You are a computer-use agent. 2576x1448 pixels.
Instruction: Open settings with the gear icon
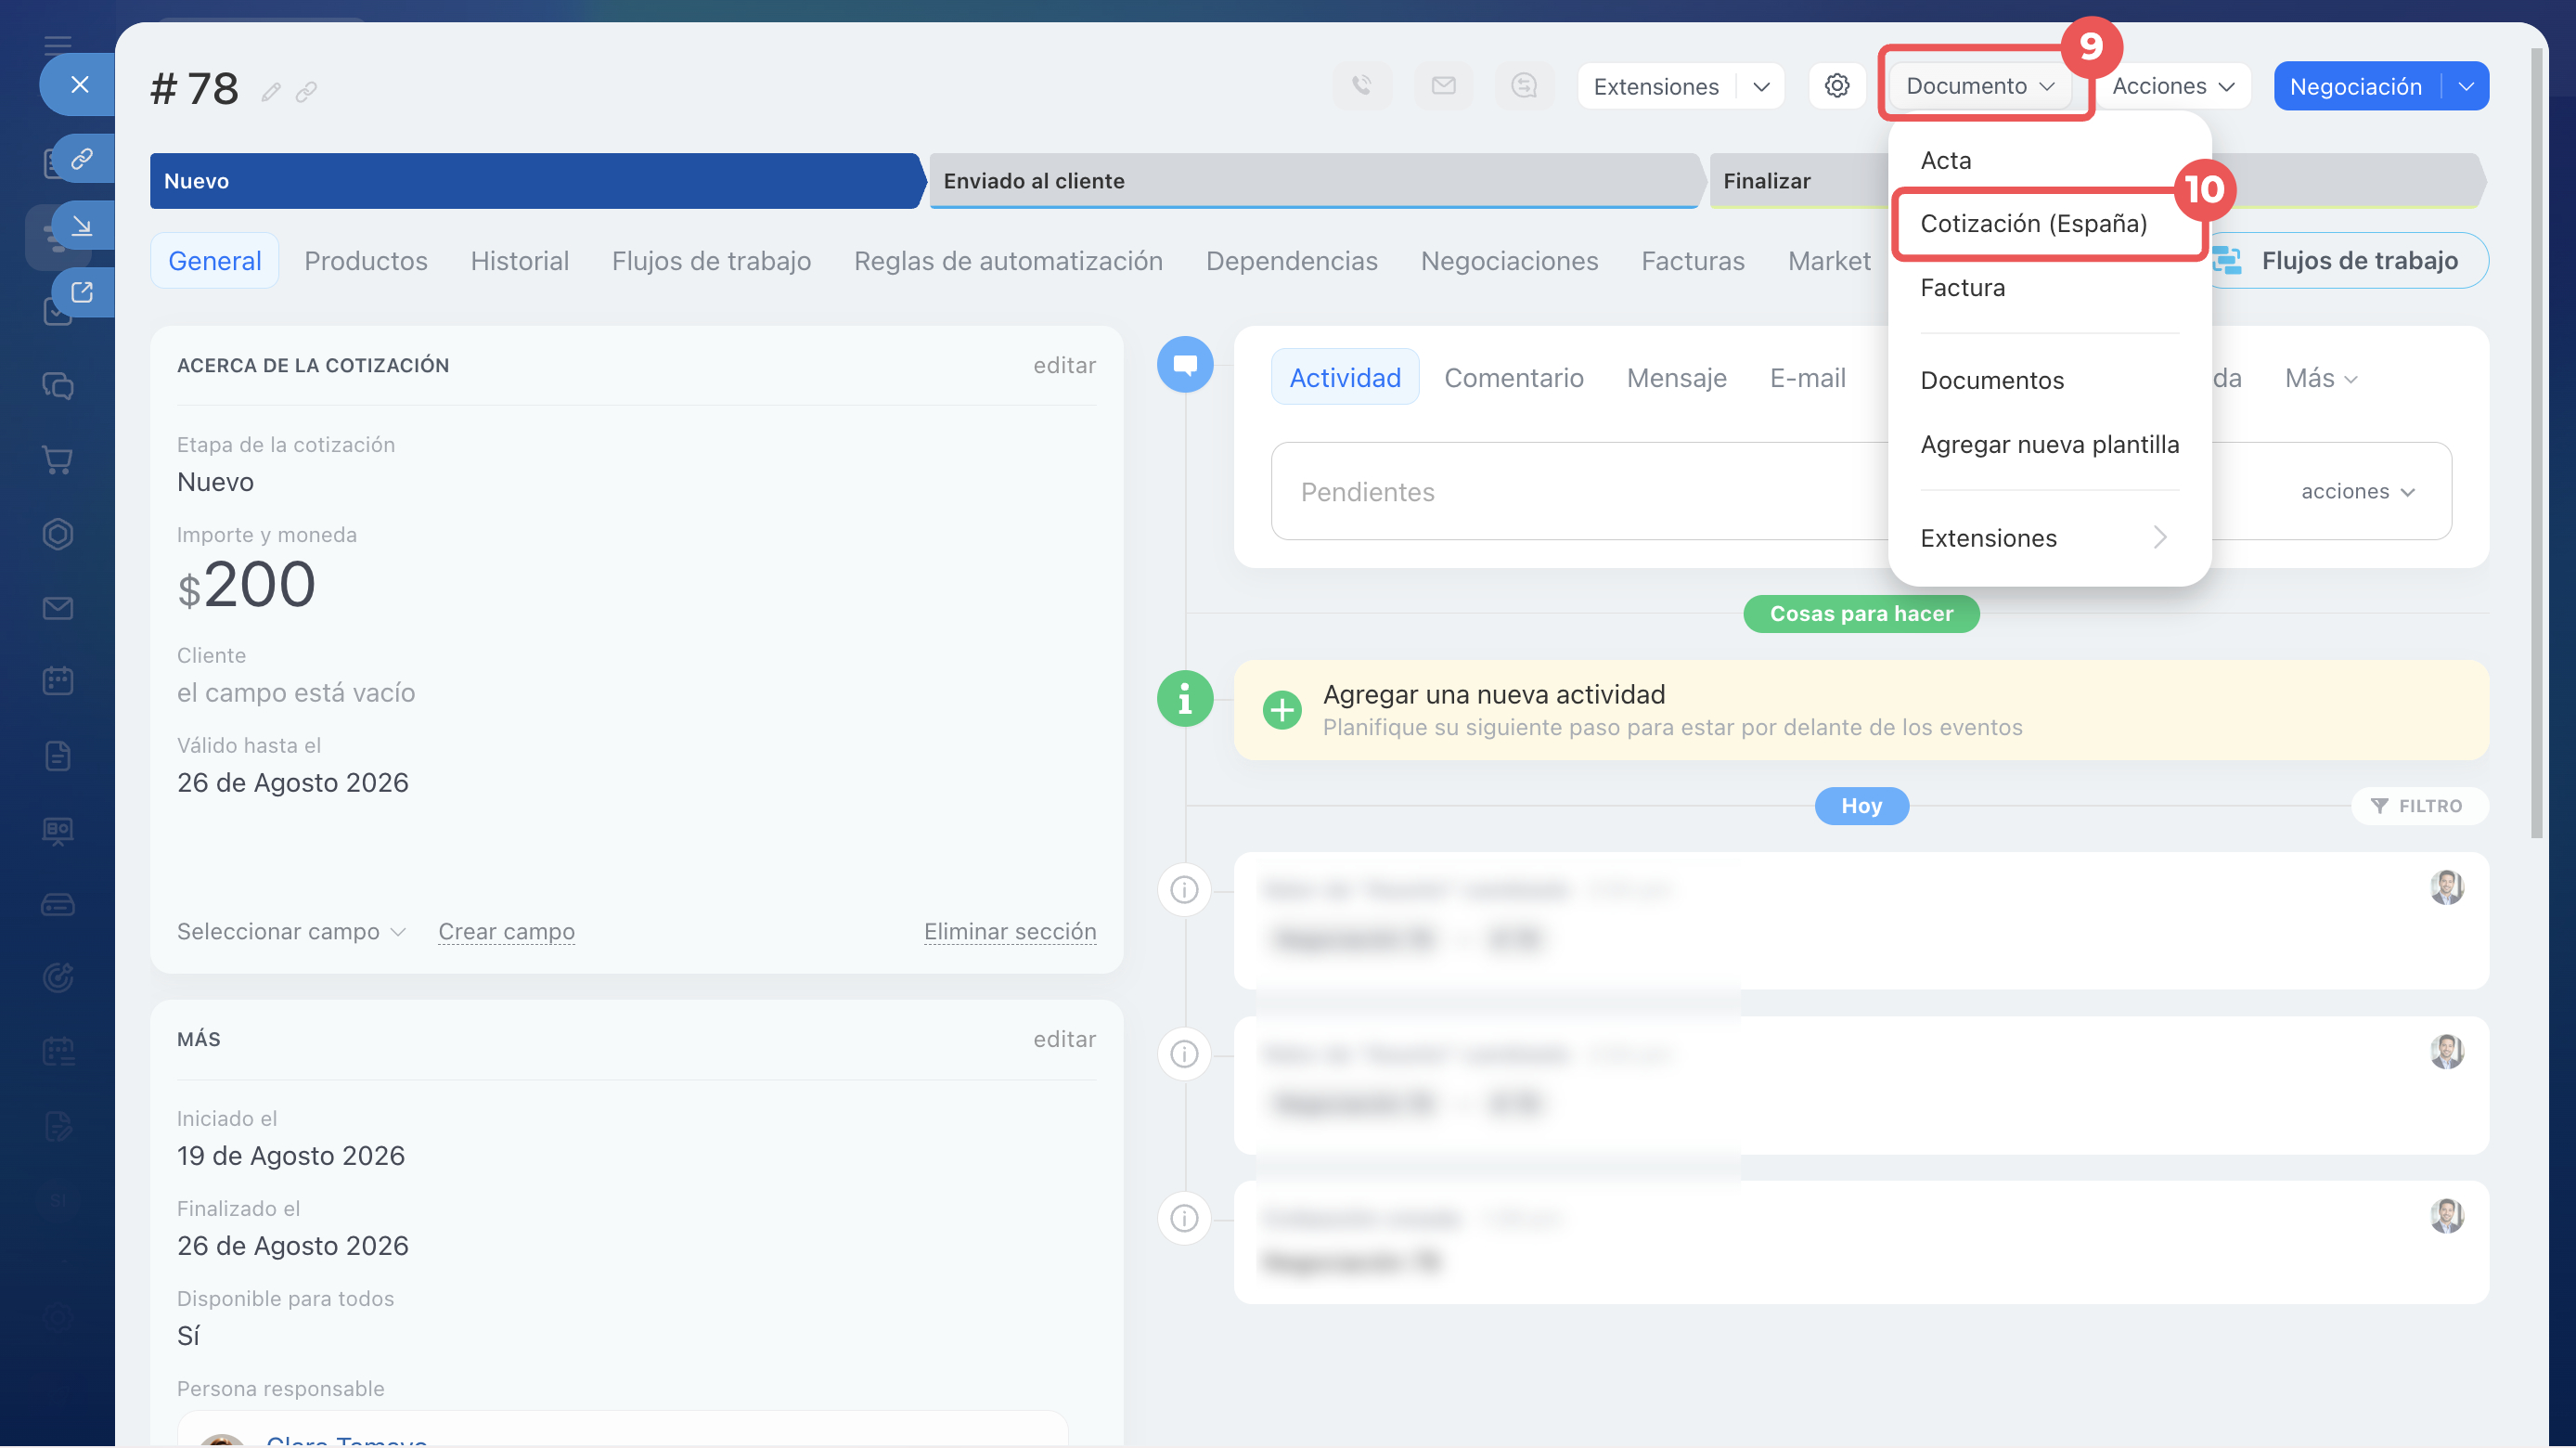[1837, 86]
